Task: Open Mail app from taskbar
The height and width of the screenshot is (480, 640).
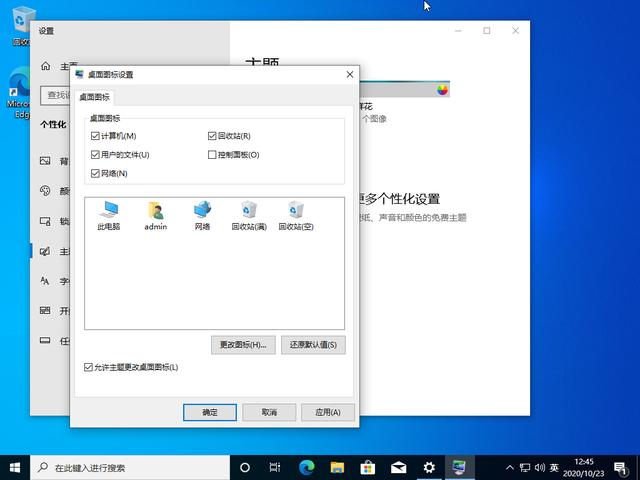Action: pos(398,468)
